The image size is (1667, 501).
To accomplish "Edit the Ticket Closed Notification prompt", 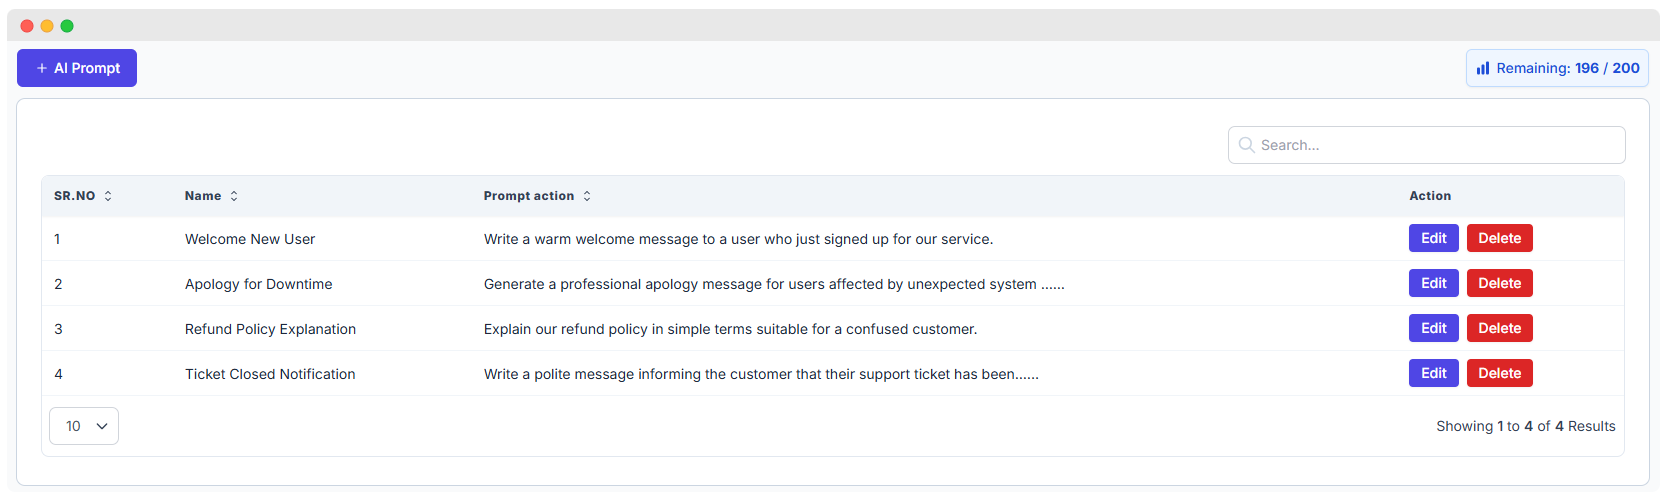I will 1433,373.
